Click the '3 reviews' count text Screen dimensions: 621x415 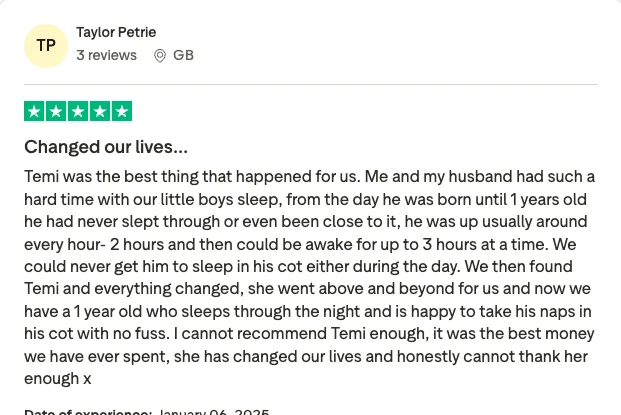pos(107,55)
